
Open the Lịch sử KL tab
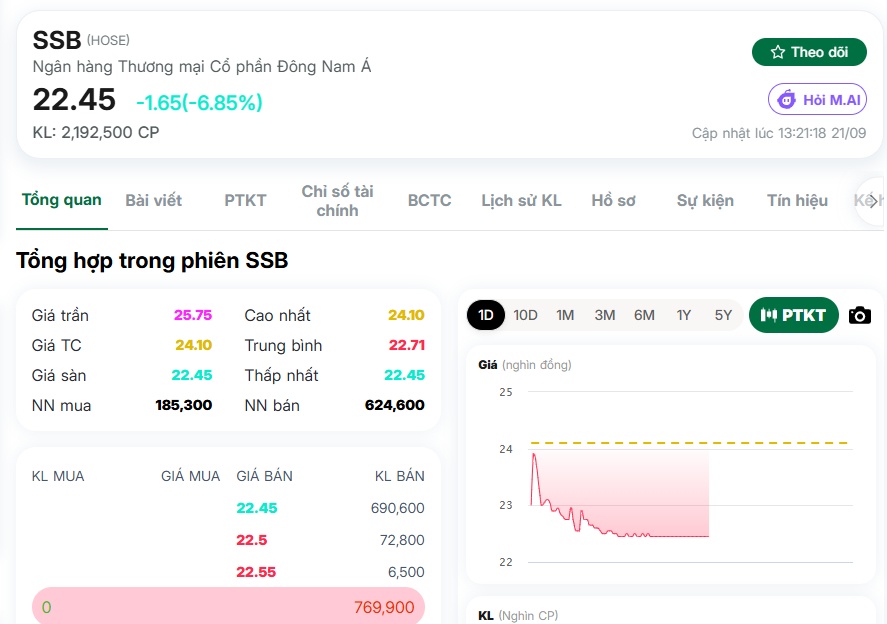point(521,200)
